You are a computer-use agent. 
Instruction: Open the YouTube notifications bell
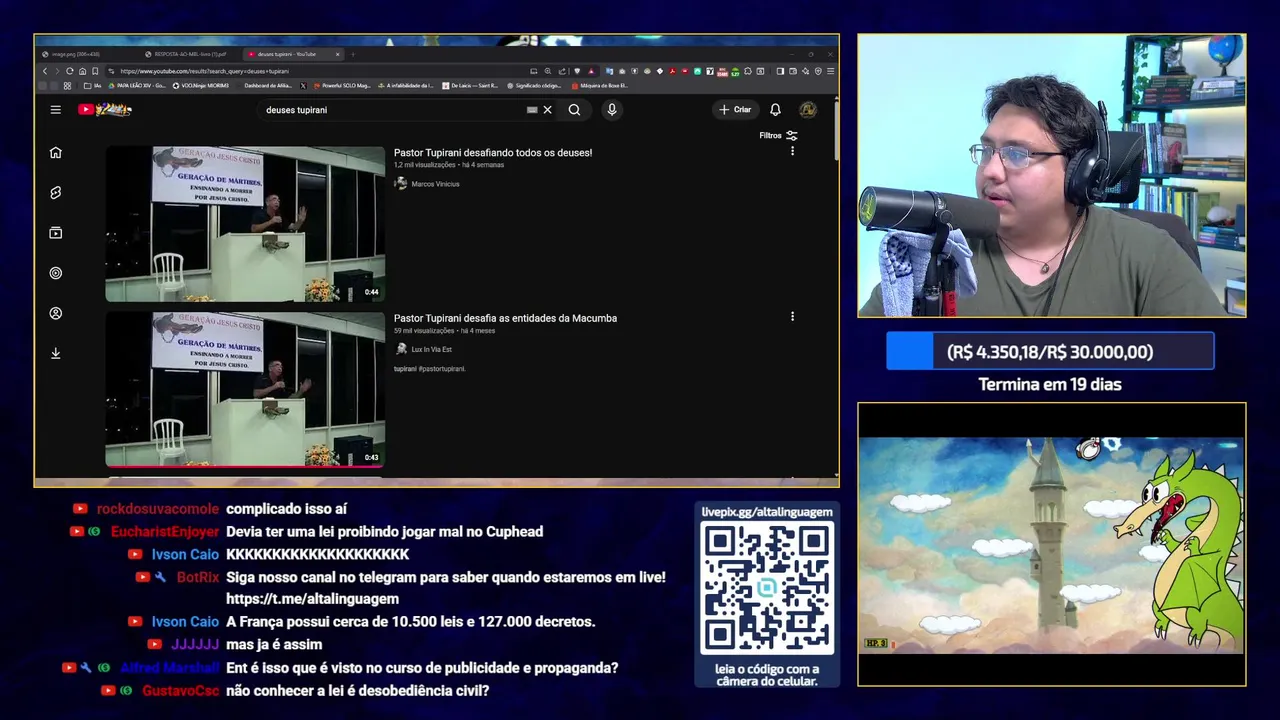(x=775, y=110)
